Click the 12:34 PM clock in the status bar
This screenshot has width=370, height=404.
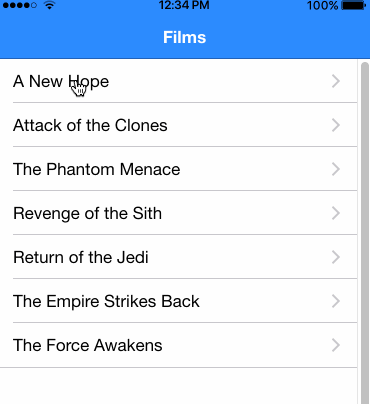(184, 5)
